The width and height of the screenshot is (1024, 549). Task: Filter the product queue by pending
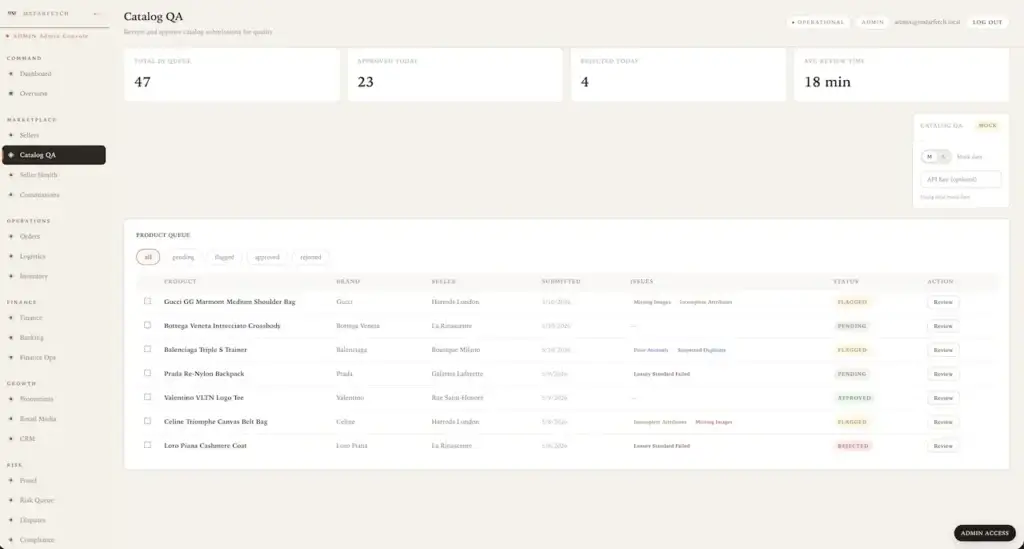pos(183,257)
